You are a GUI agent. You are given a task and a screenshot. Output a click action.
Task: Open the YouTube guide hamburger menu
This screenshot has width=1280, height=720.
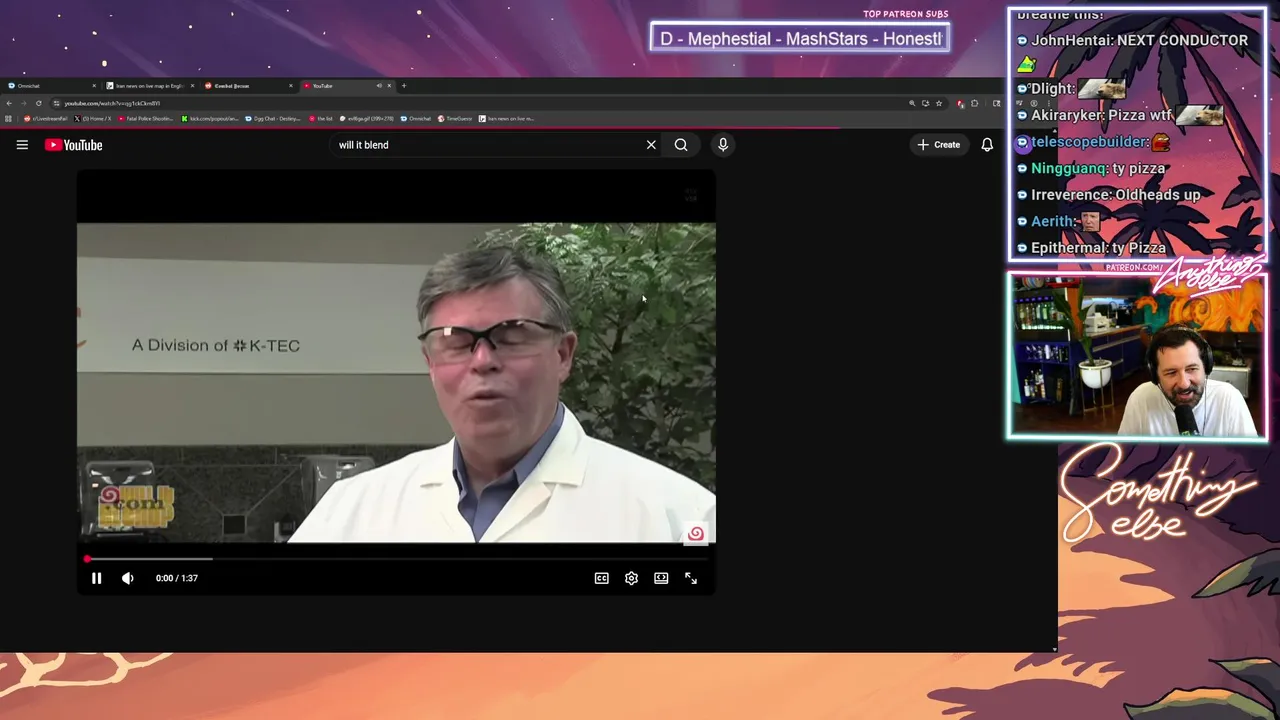click(22, 145)
